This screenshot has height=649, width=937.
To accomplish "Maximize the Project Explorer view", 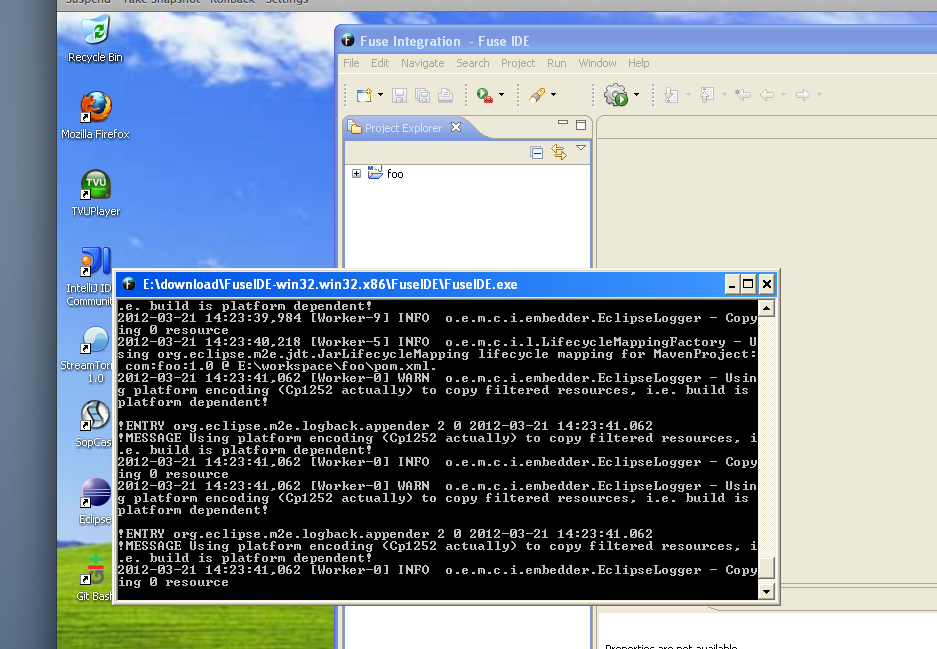I will (x=581, y=125).
